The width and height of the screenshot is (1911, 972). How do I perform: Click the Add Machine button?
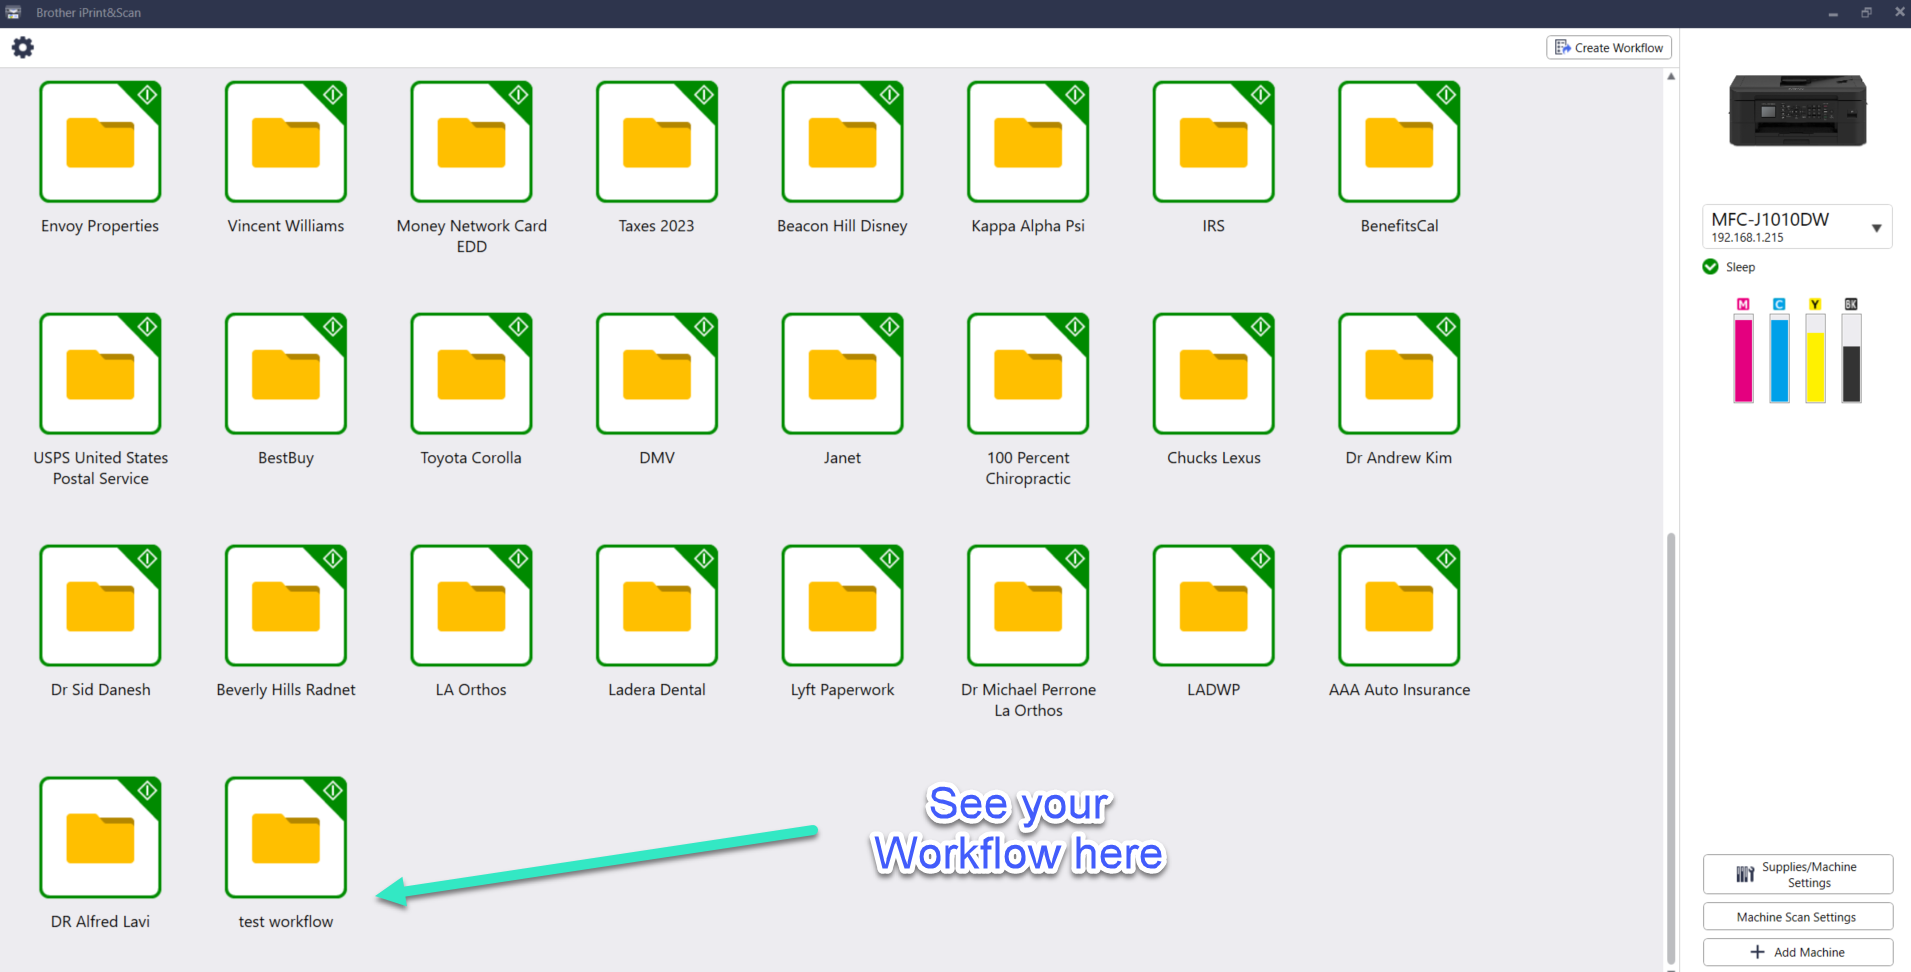point(1797,952)
